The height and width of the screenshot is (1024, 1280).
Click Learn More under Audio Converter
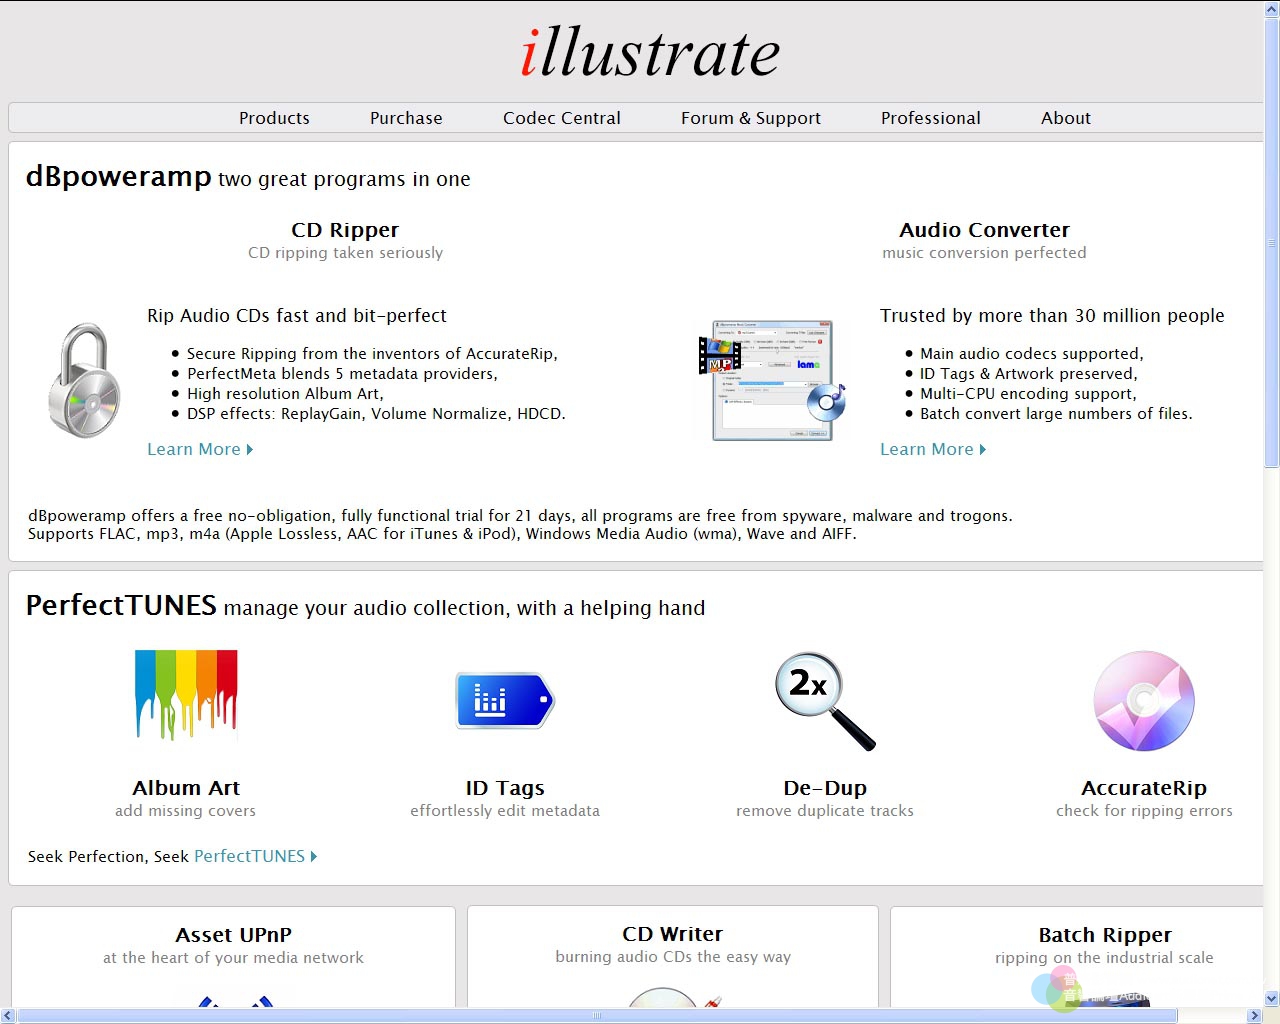click(x=933, y=450)
